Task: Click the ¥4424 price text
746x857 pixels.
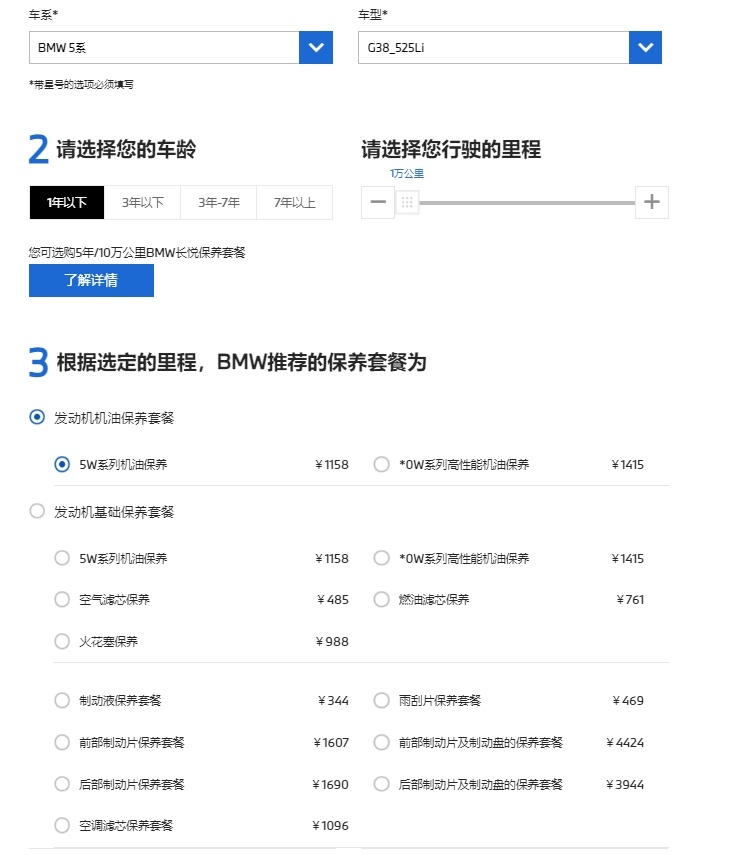Action: coord(625,742)
